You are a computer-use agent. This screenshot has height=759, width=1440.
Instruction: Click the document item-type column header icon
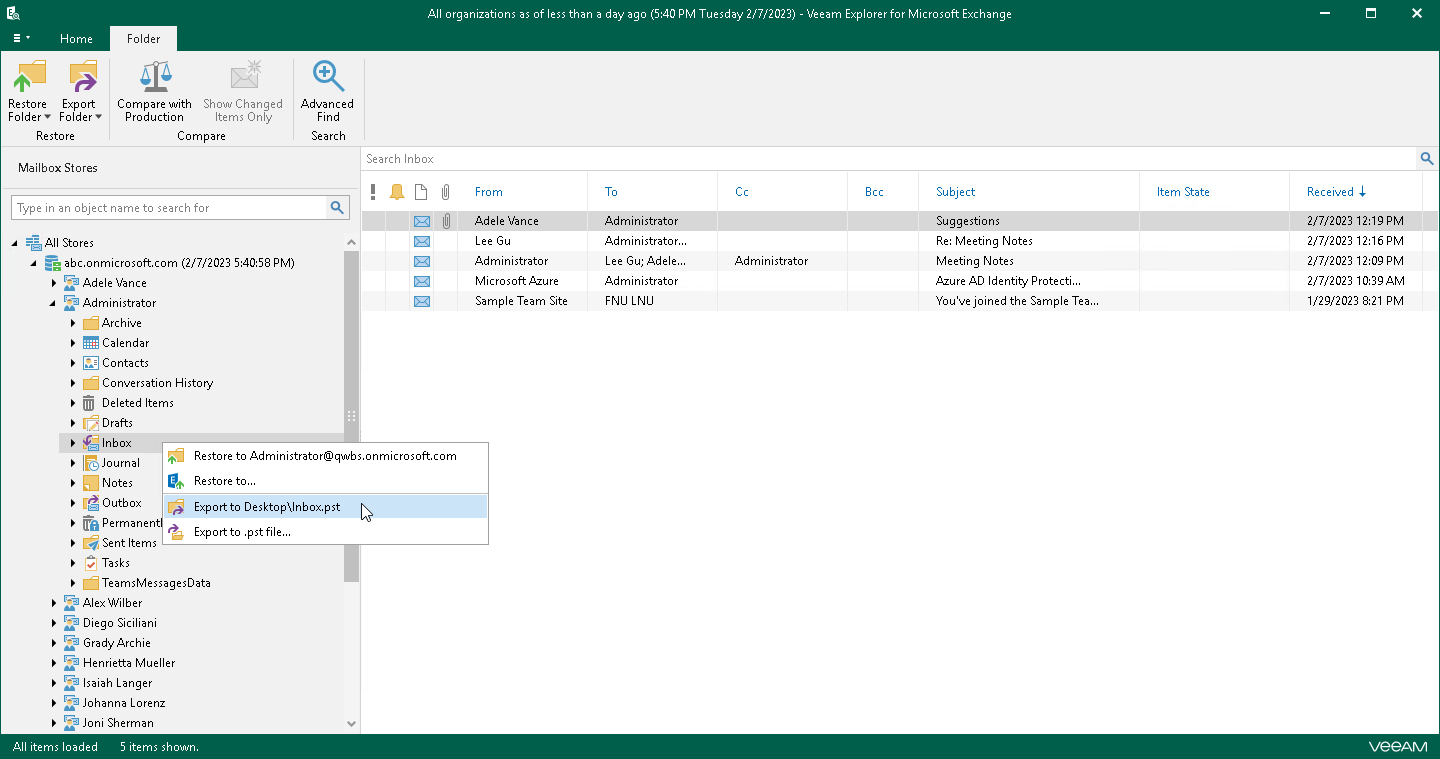coord(421,191)
